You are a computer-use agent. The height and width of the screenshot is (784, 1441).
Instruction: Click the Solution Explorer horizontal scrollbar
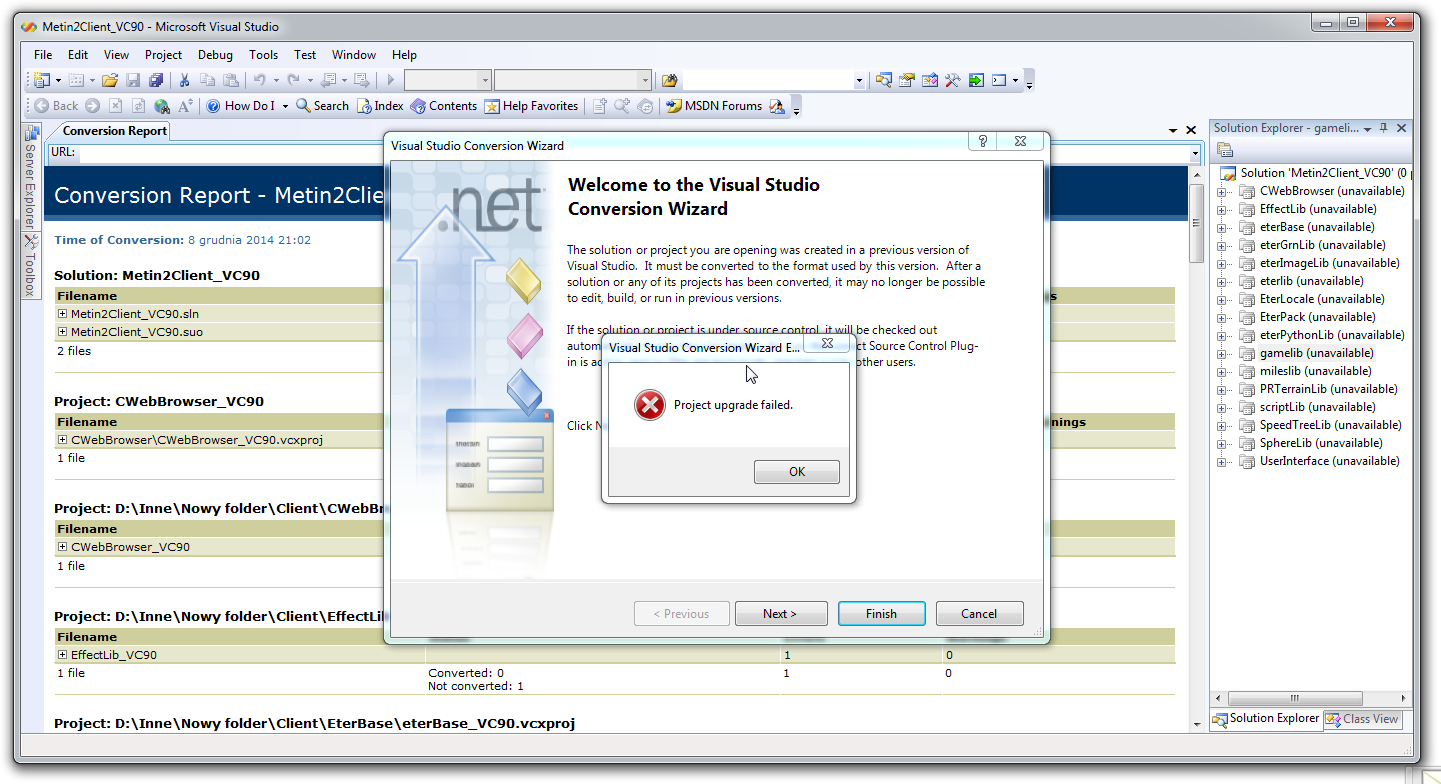click(x=1311, y=698)
